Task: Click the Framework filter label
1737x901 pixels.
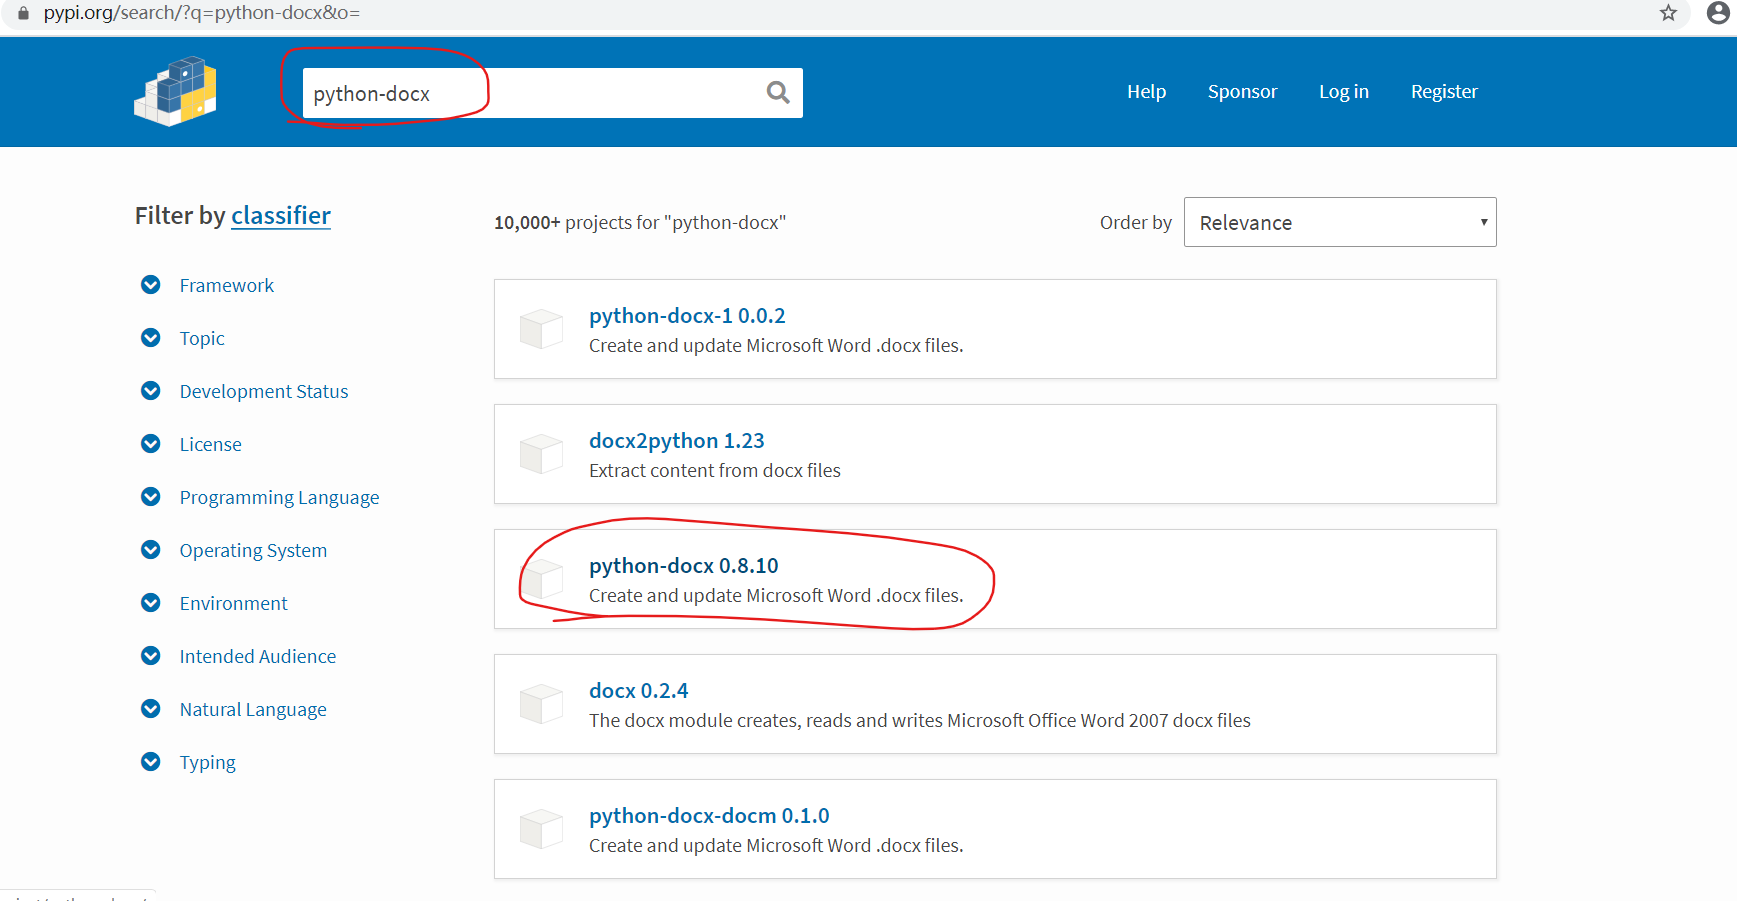Action: coord(227,285)
